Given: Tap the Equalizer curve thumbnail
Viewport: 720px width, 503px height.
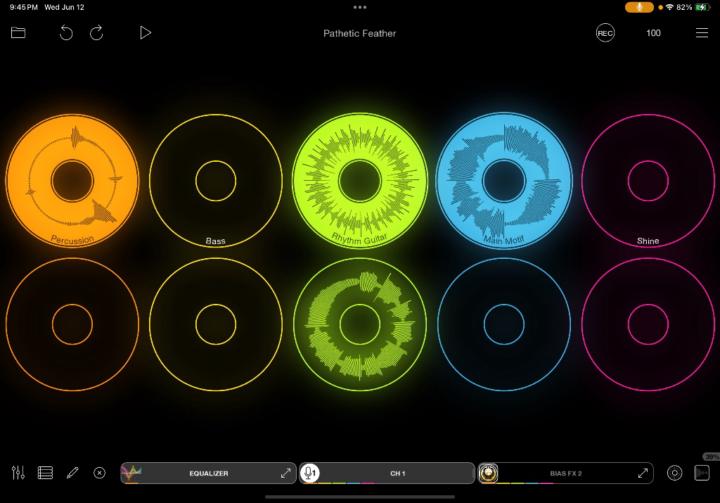Looking at the screenshot, I should [x=131, y=473].
